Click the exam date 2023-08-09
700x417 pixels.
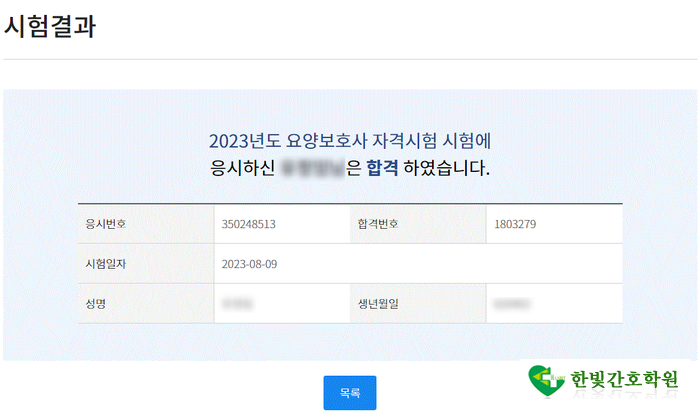click(252, 263)
